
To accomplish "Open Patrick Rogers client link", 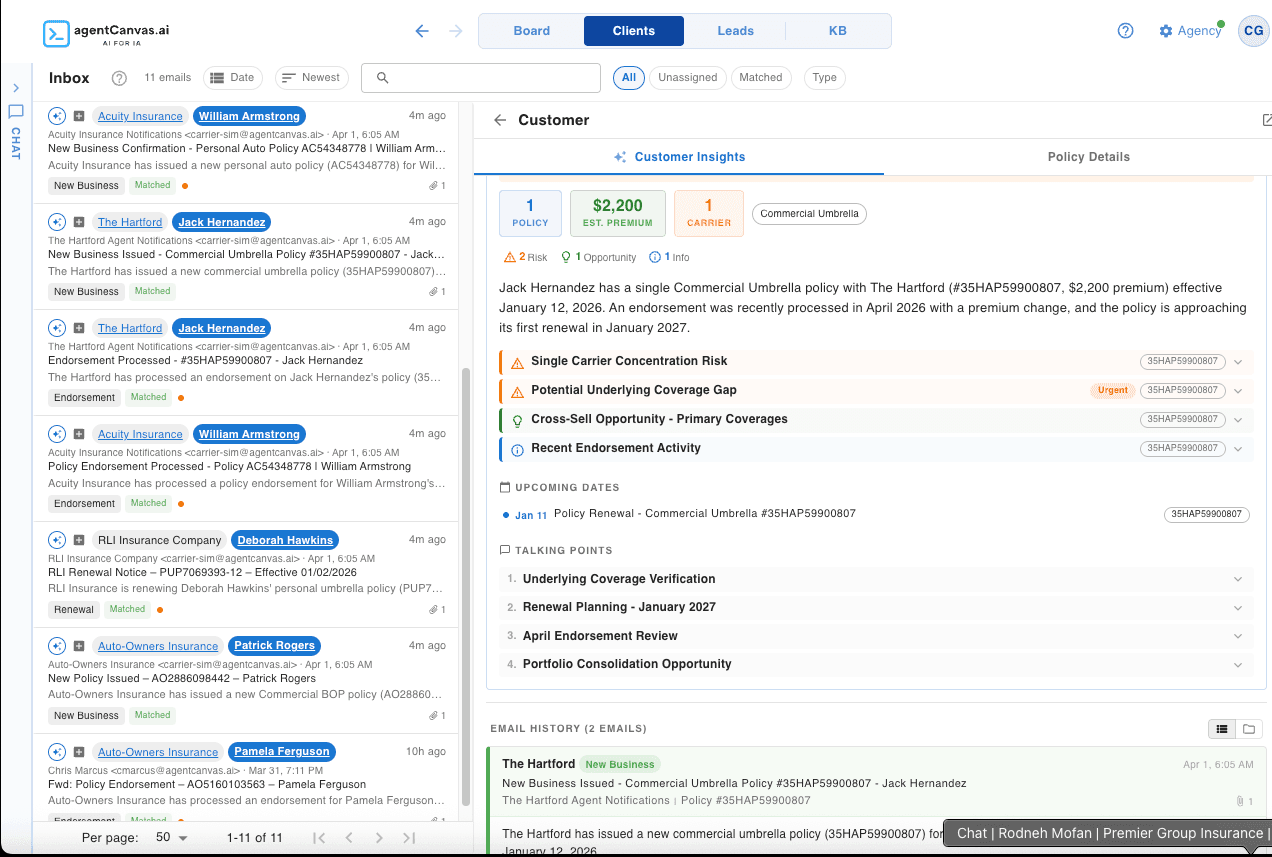I will point(274,646).
